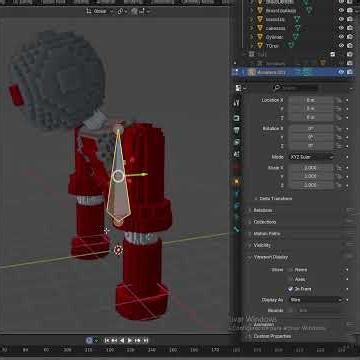The image size is (360, 360).
Task: Hide the TOrso object in viewport
Action: tap(341, 45)
